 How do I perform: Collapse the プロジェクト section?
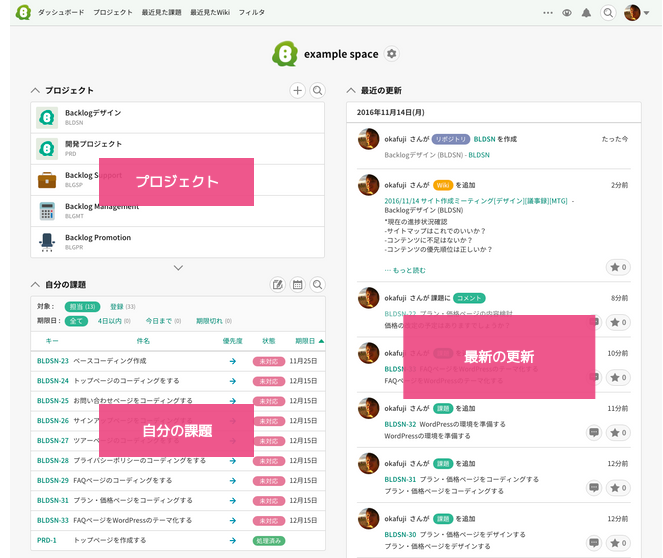point(36,90)
